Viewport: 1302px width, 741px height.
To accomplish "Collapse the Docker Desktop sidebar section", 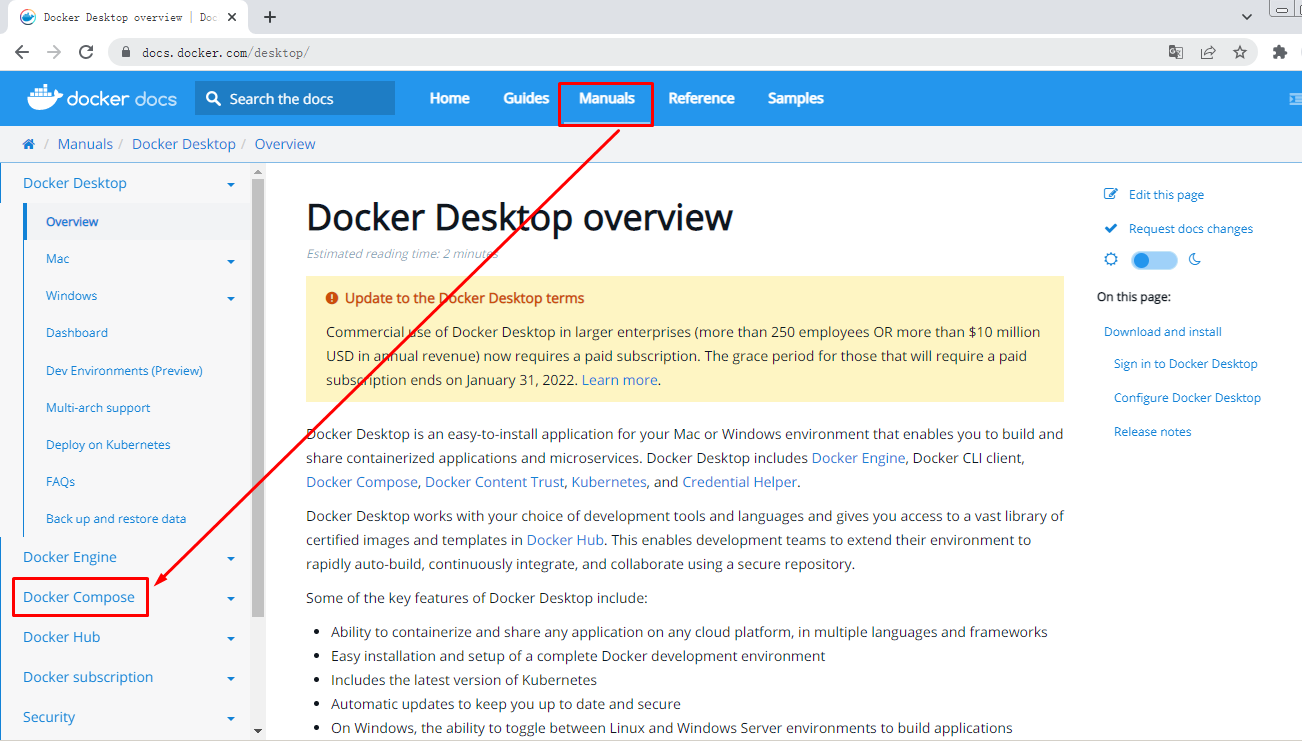I will tap(231, 185).
